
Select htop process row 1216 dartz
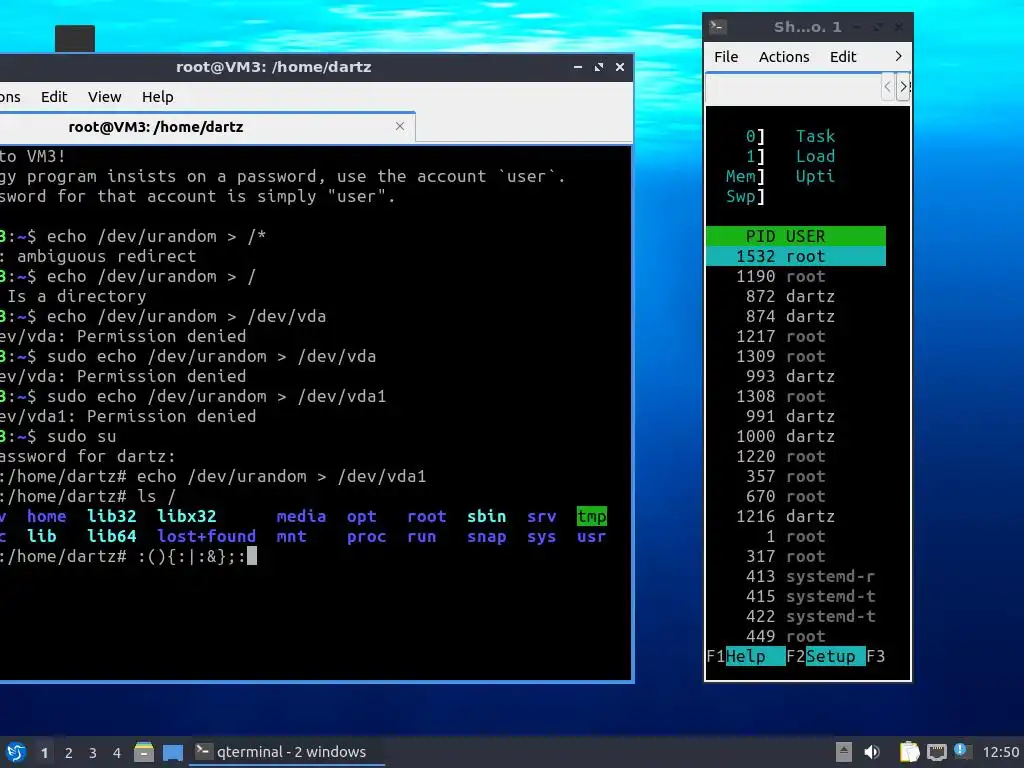(795, 517)
